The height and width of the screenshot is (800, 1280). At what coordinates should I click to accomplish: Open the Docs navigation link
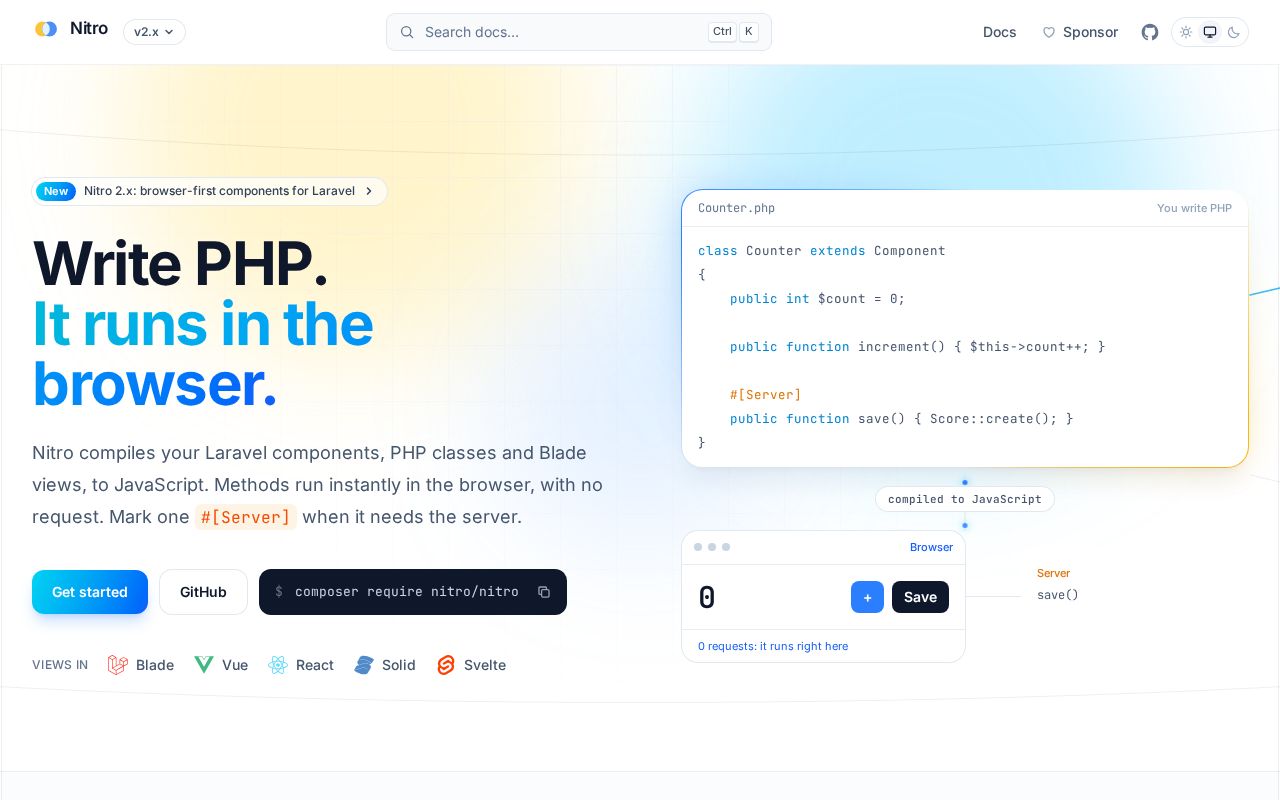[999, 32]
